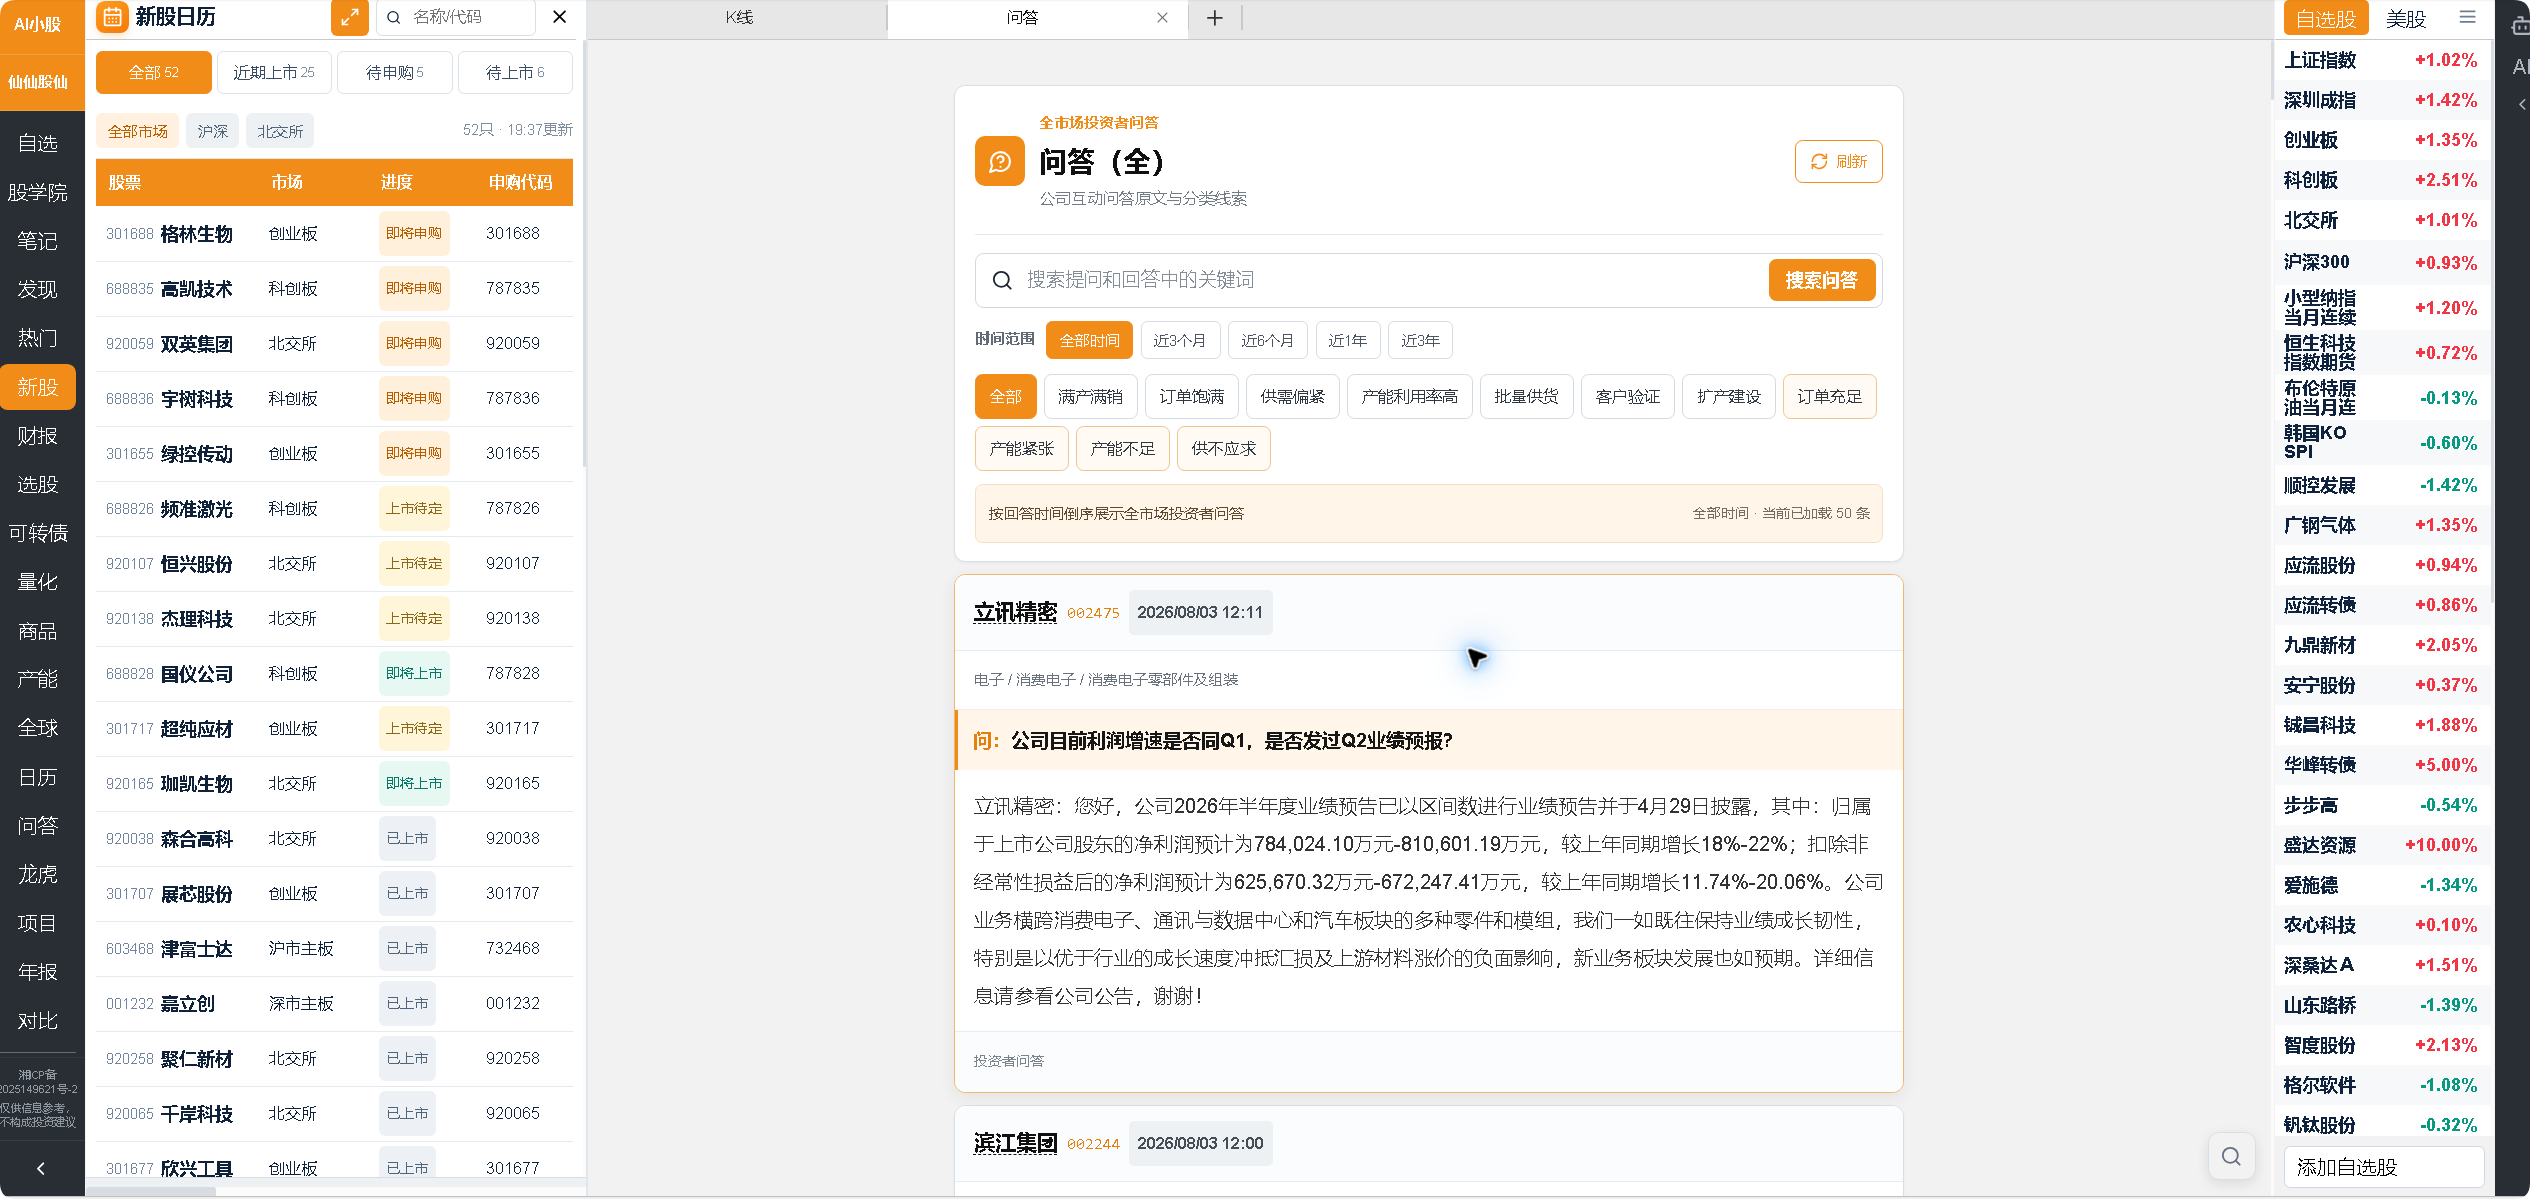The image size is (2530, 1199).
Task: Select the 订单充足 tag
Action: coord(1830,396)
